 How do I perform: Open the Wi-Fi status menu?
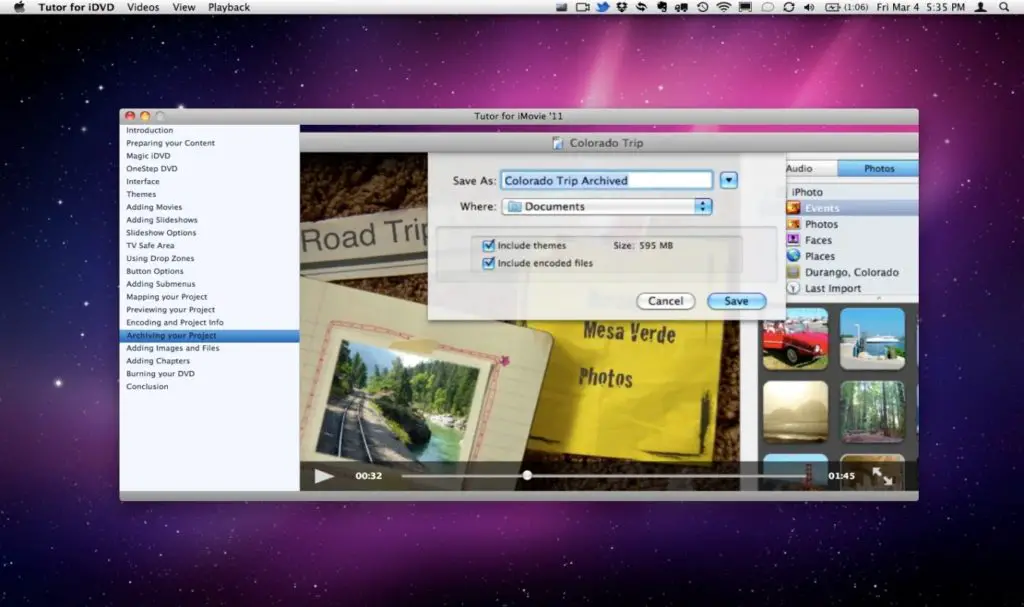coord(724,7)
